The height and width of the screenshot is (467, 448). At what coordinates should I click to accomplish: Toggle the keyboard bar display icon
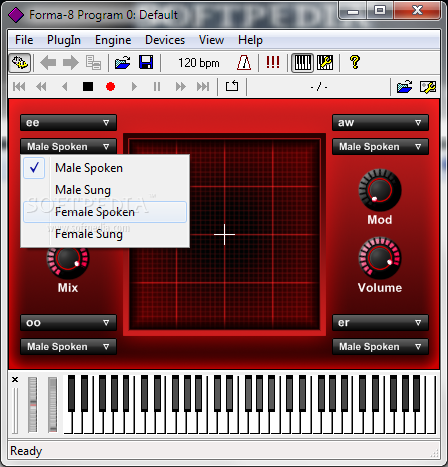click(303, 63)
